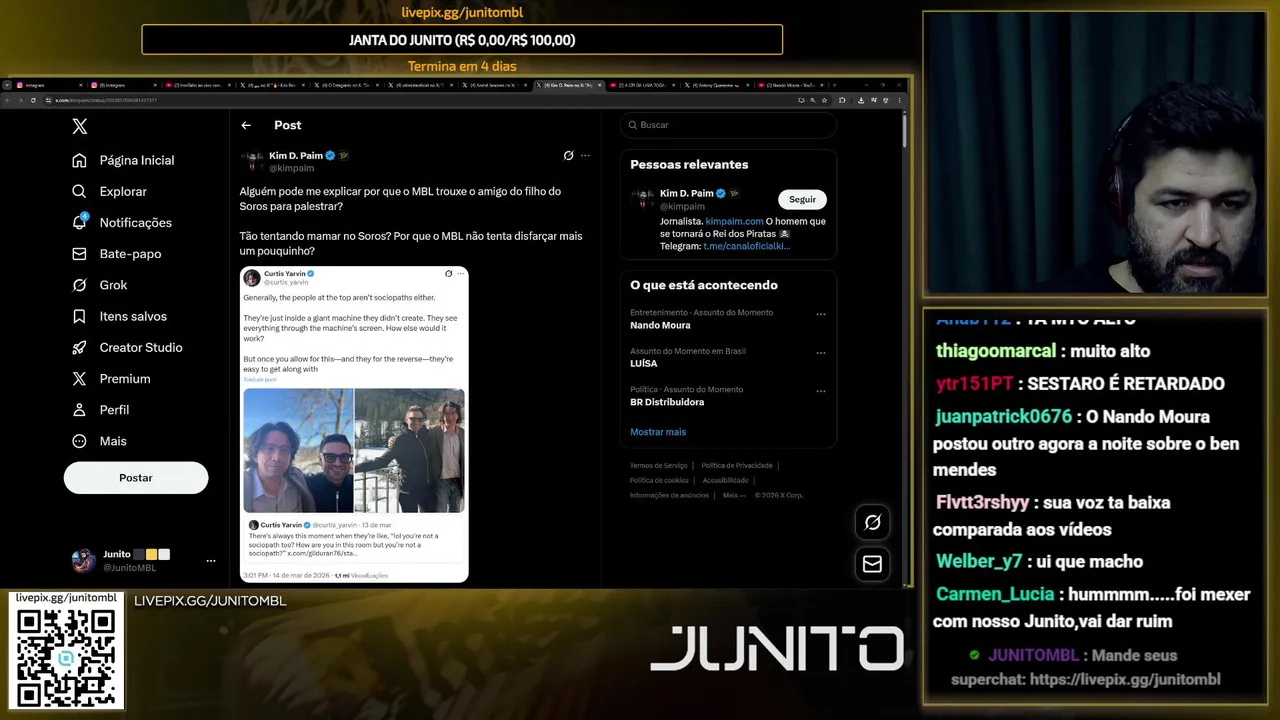Click juanpatrick0676 chat username
Image resolution: width=1280 pixels, height=720 pixels.
coord(1004,416)
